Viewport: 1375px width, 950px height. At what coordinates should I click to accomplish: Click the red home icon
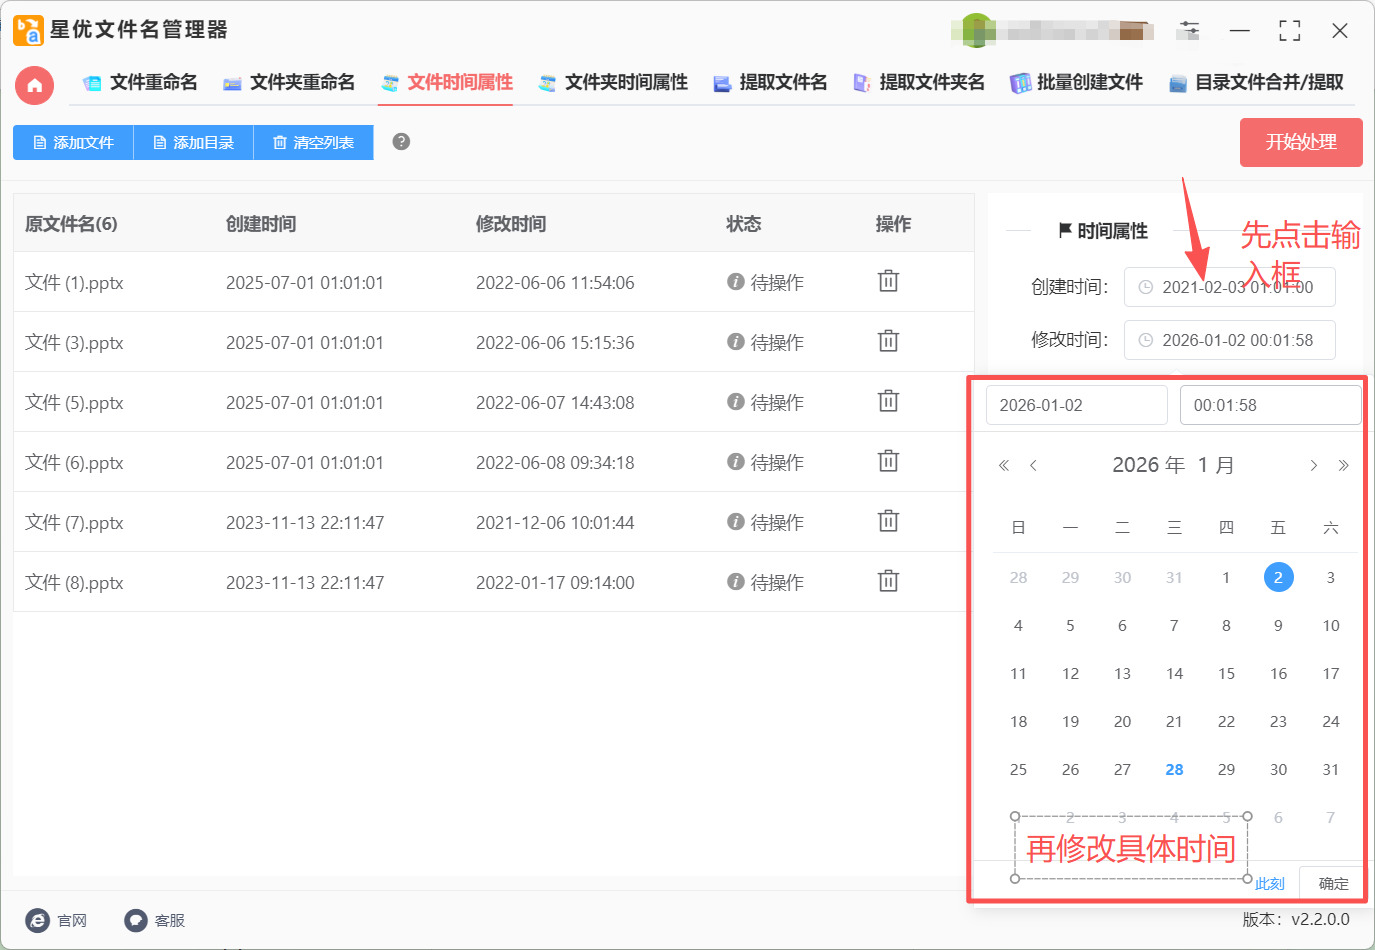34,85
